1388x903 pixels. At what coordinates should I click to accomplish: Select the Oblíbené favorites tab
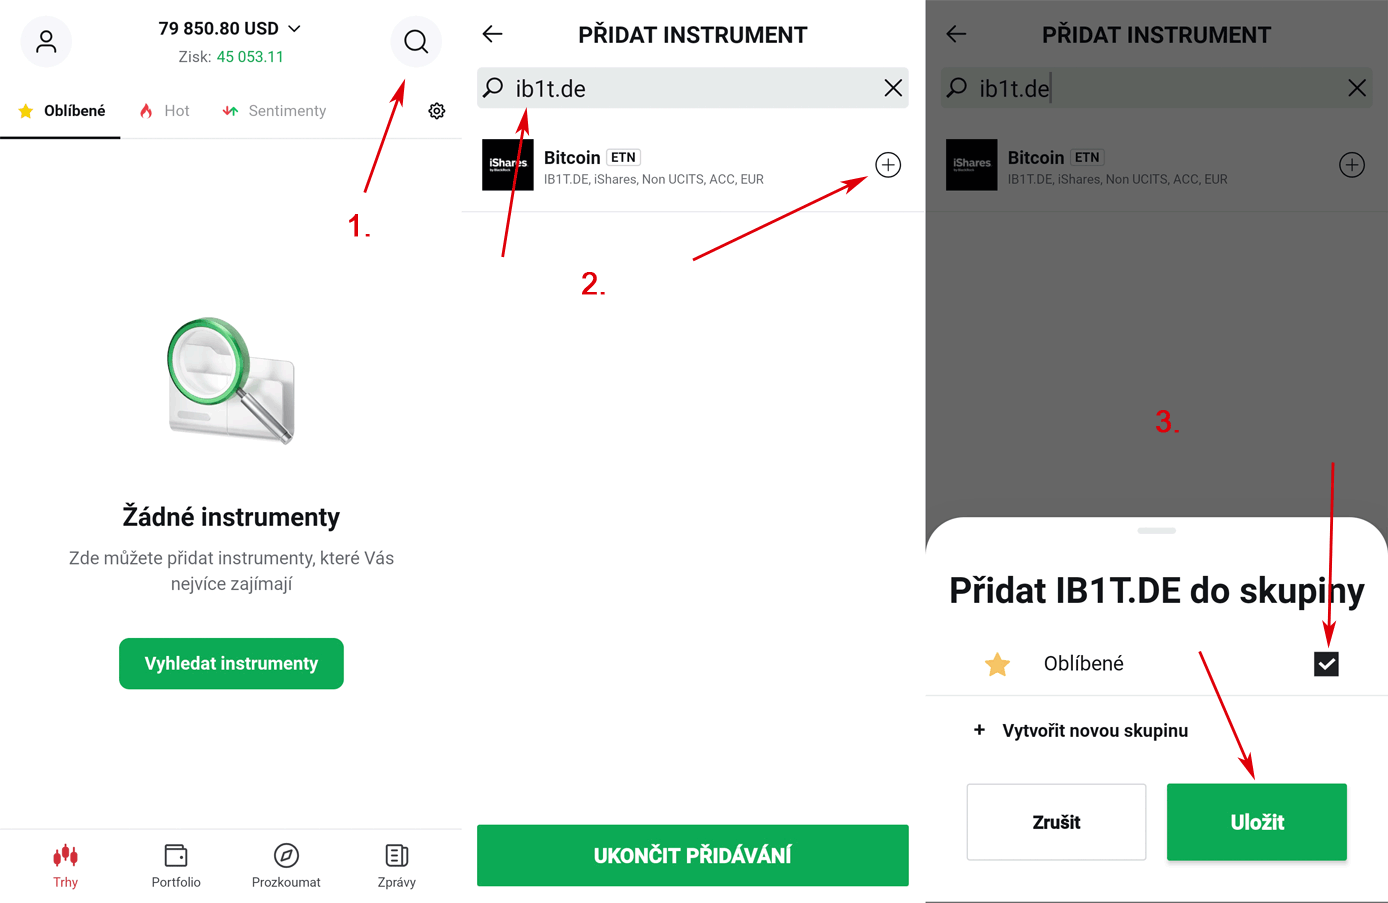(62, 111)
